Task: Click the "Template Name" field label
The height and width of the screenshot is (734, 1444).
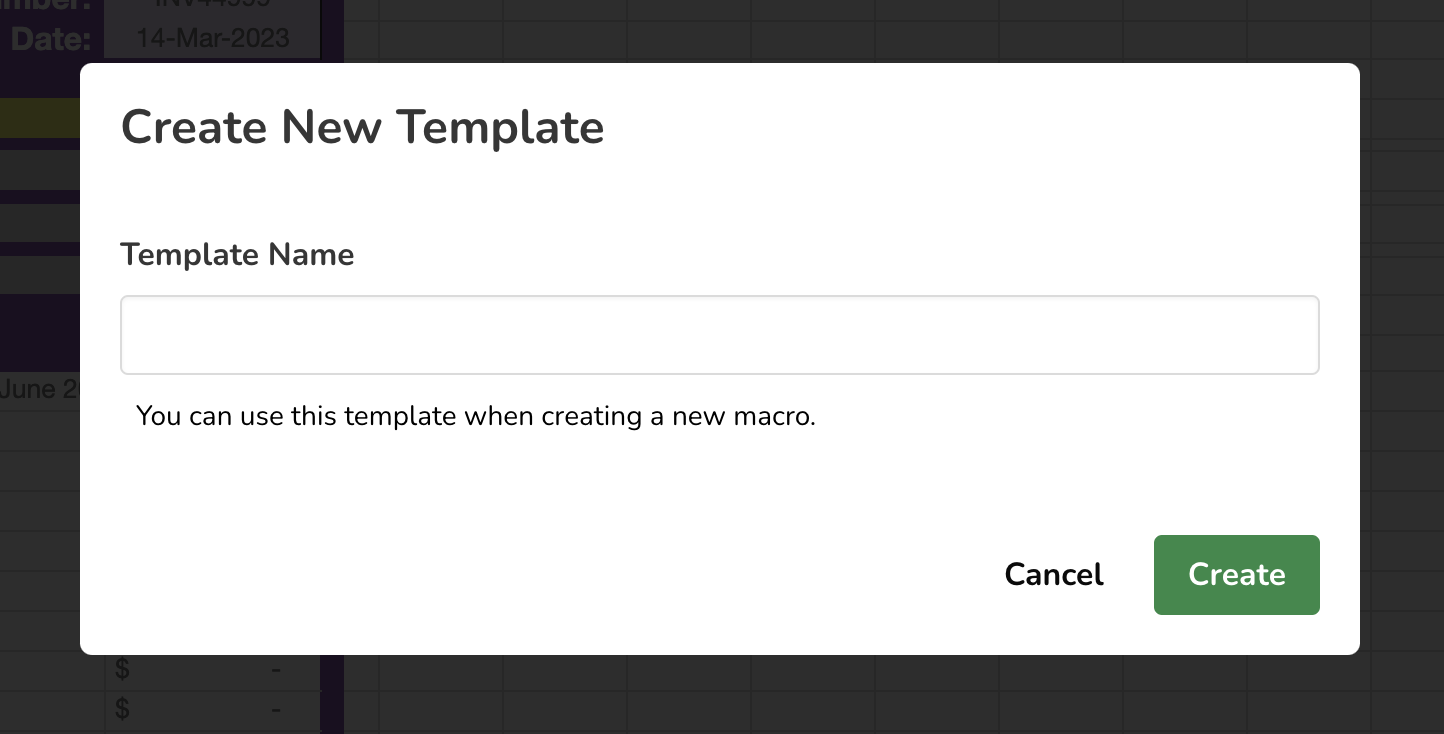Action: (237, 255)
